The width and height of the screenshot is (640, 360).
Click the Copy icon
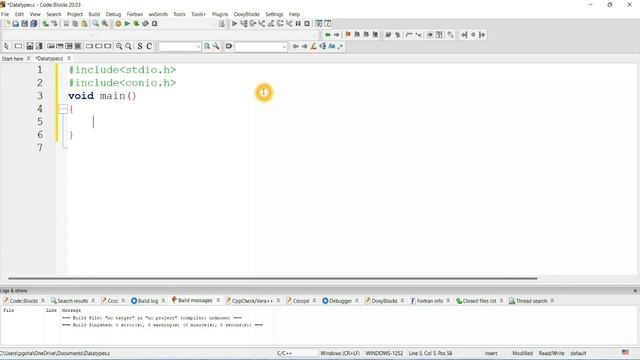(75, 24)
